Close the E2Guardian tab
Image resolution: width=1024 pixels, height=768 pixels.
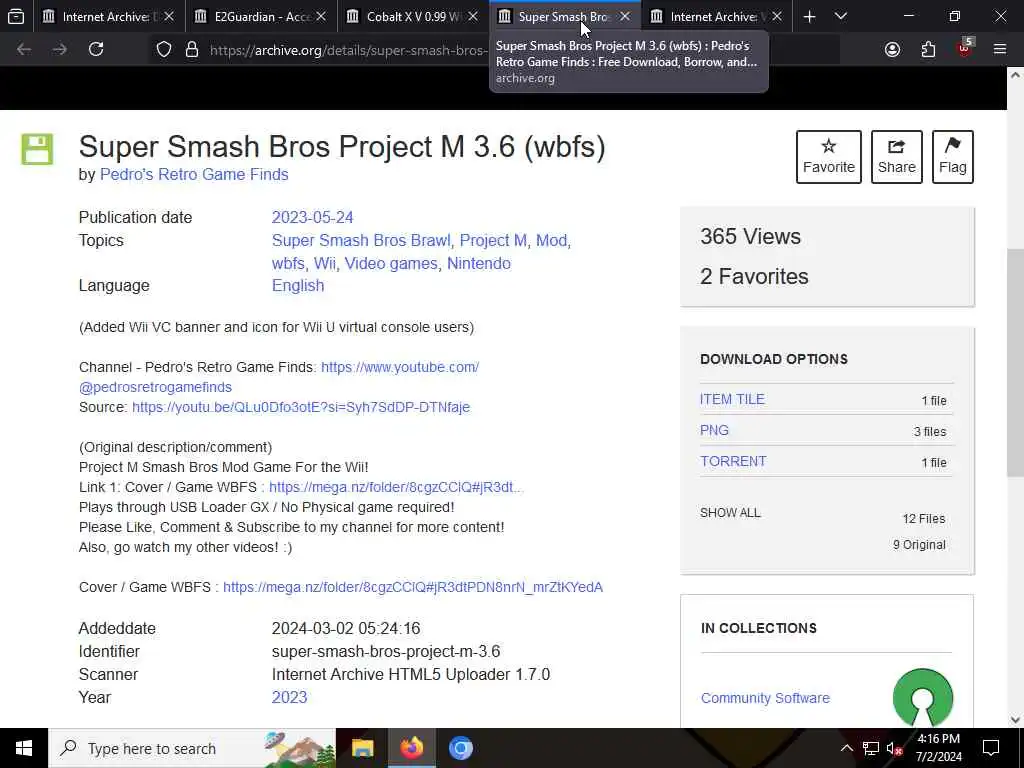[x=321, y=16]
